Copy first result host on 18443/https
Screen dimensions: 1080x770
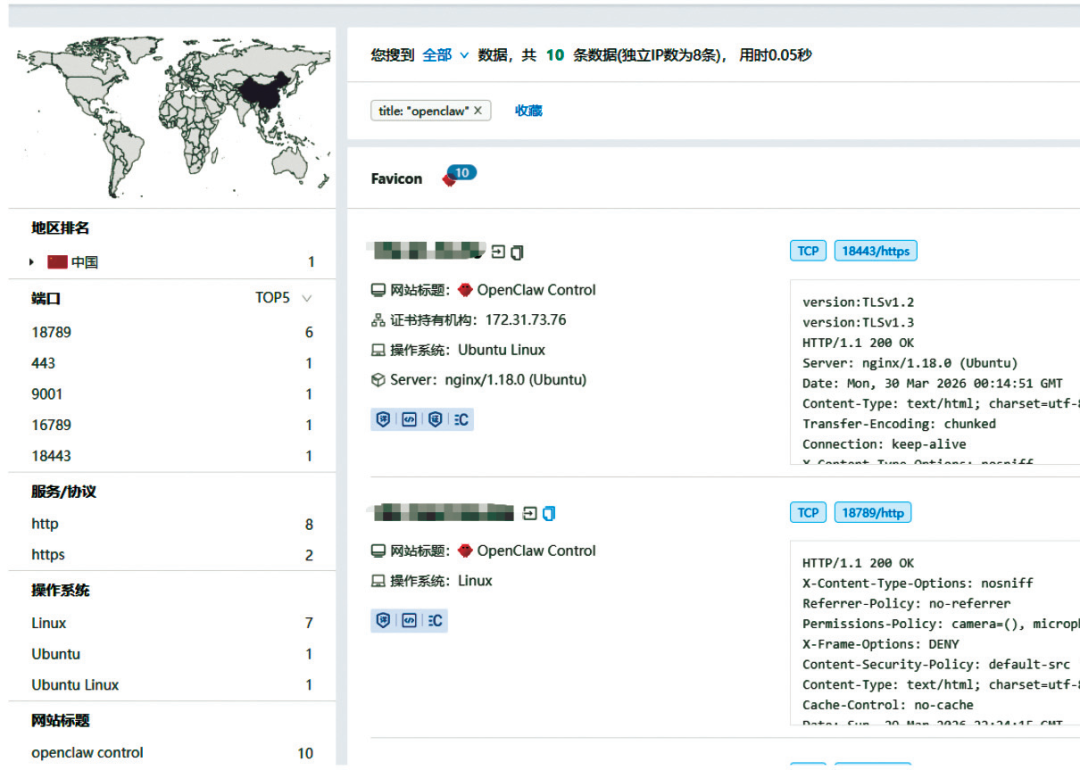[517, 253]
